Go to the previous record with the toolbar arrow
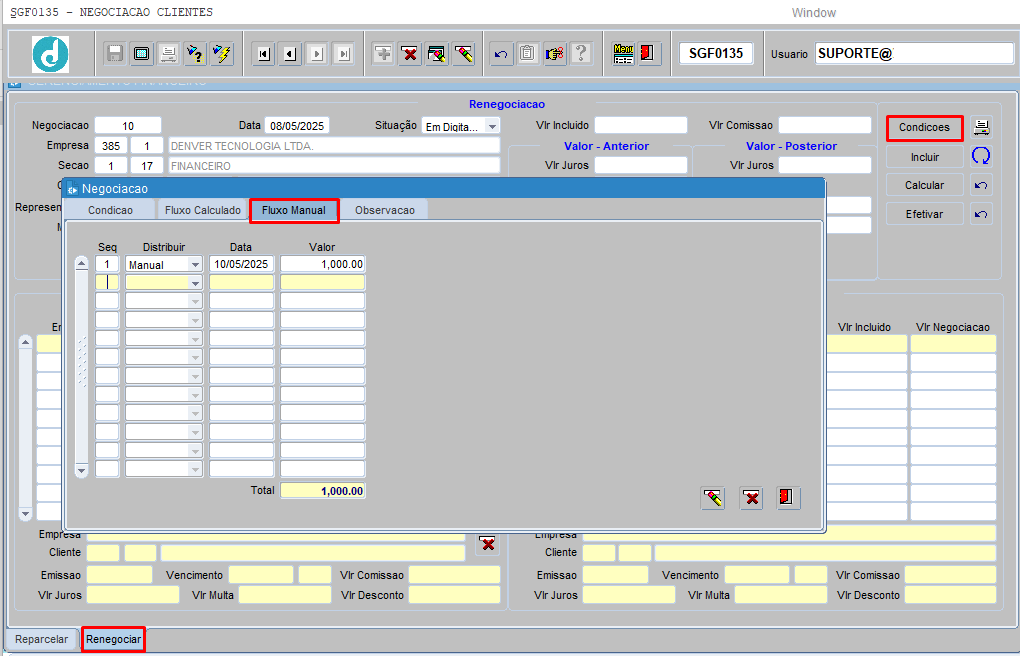Viewport: 1020px width, 656px height. [290, 54]
